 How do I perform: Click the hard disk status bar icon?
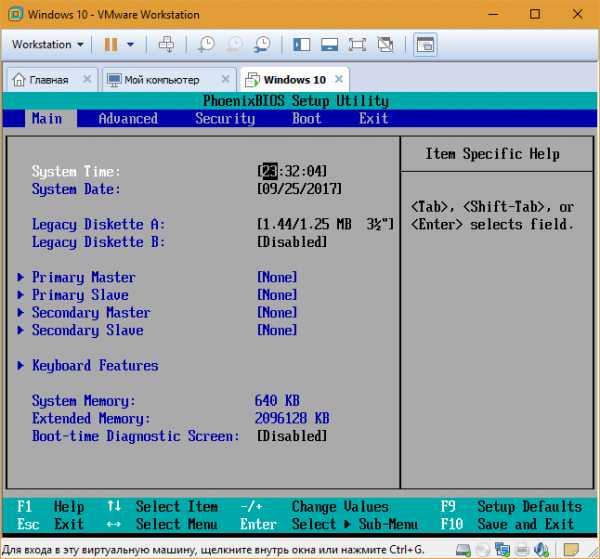[463, 550]
